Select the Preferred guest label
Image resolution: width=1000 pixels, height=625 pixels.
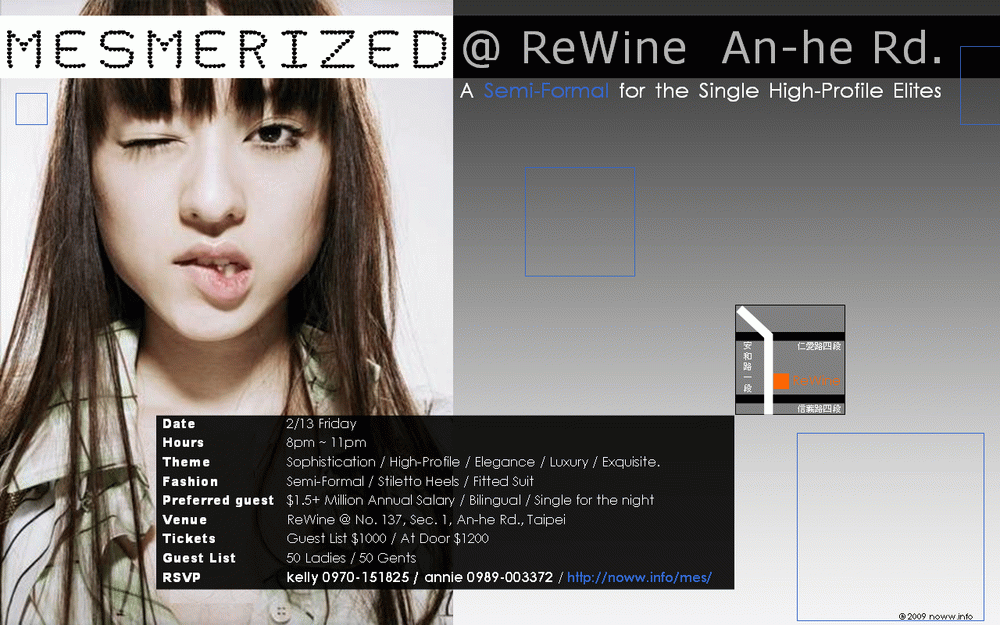[218, 500]
